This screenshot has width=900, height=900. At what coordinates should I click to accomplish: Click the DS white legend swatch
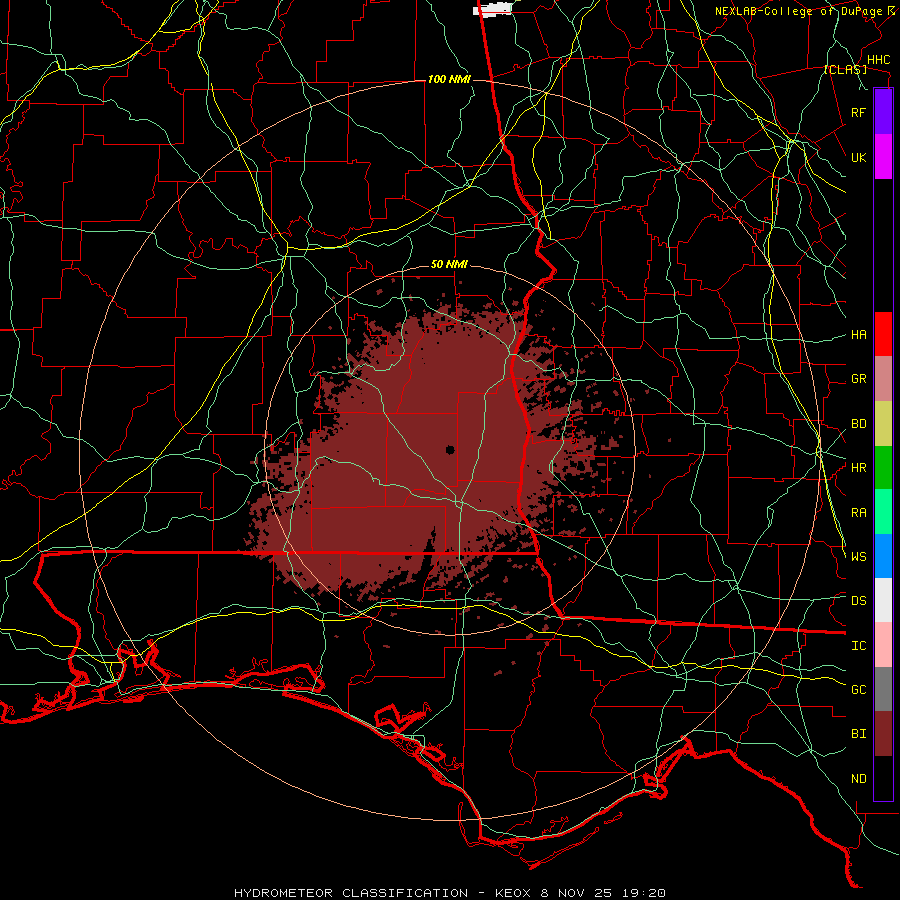(883, 600)
